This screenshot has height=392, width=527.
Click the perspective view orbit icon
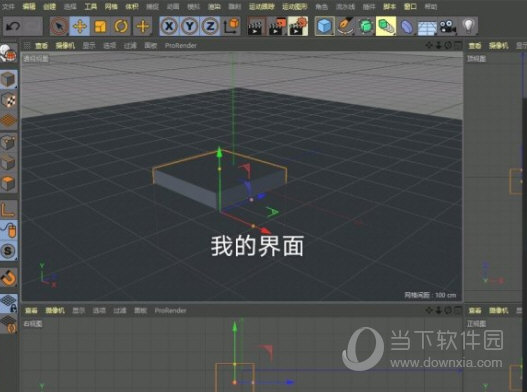[448, 45]
